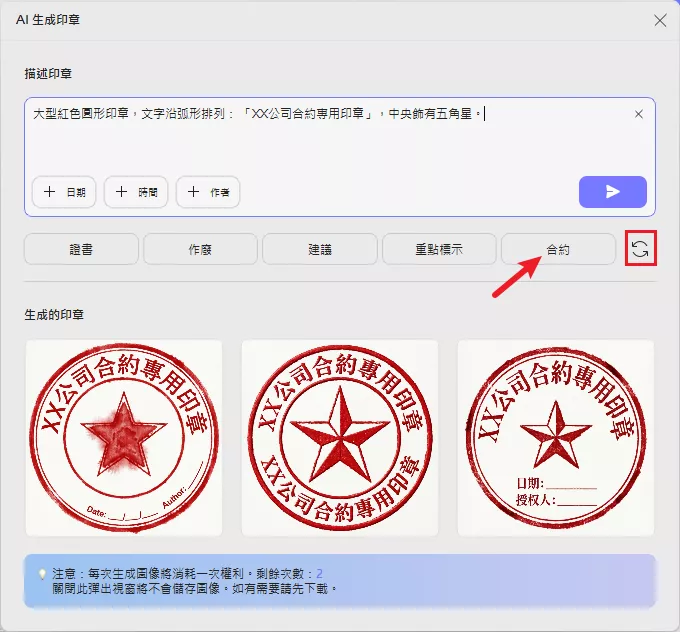Close the AI 生成印章 dialog

660,20
